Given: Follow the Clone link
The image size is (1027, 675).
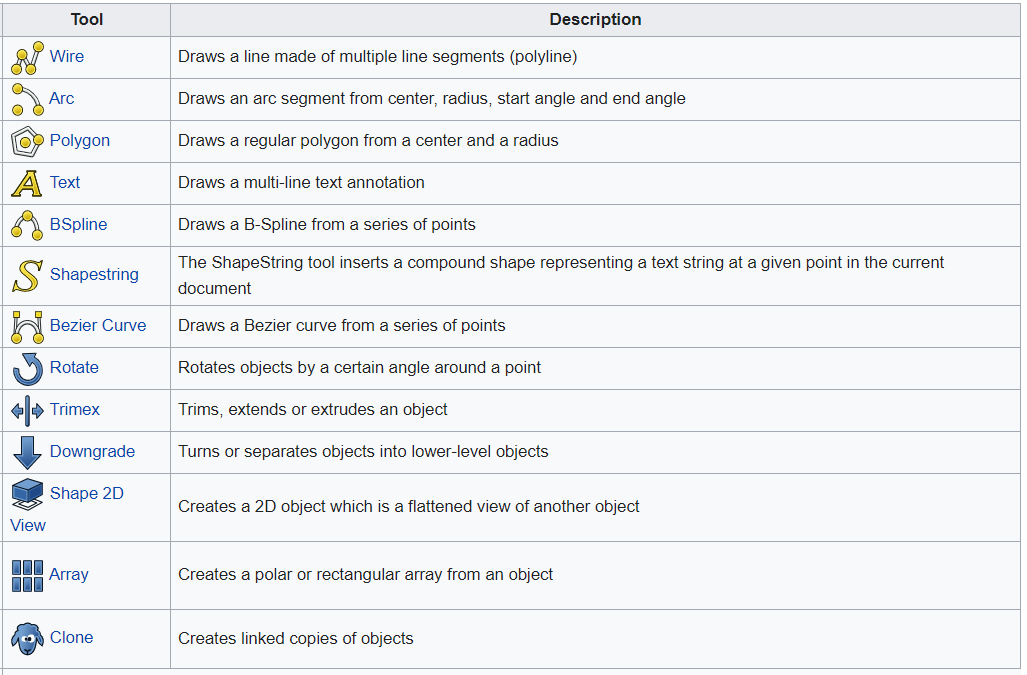Looking at the screenshot, I should coord(72,638).
